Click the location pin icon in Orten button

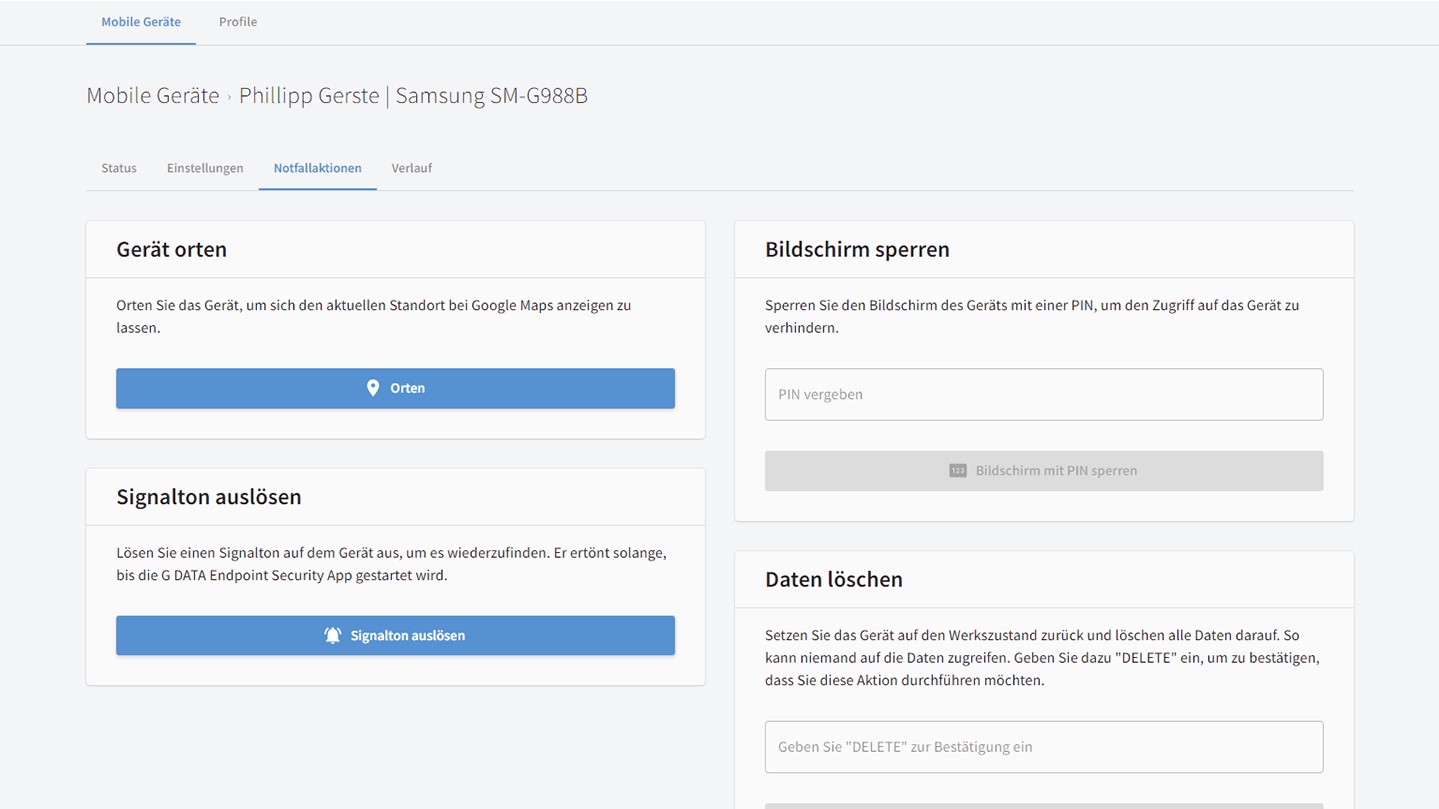[x=373, y=388]
